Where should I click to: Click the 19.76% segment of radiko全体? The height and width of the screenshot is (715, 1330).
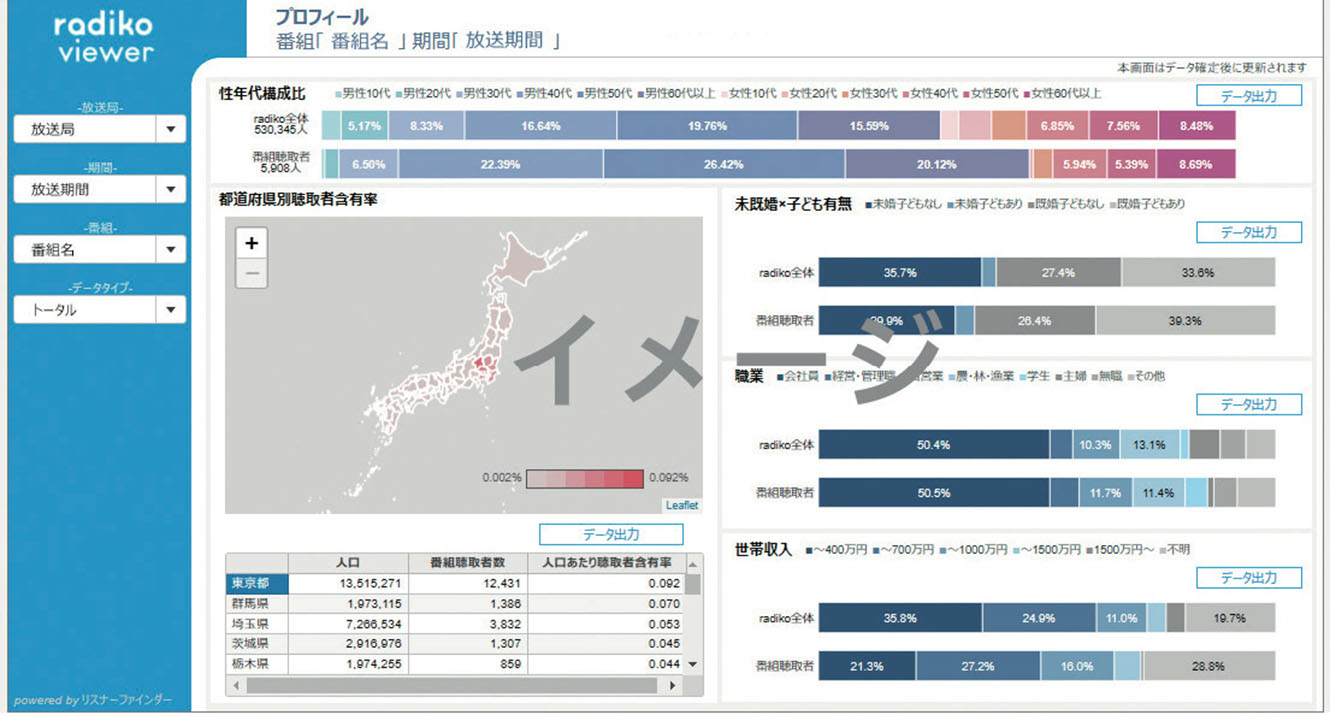tap(707, 126)
